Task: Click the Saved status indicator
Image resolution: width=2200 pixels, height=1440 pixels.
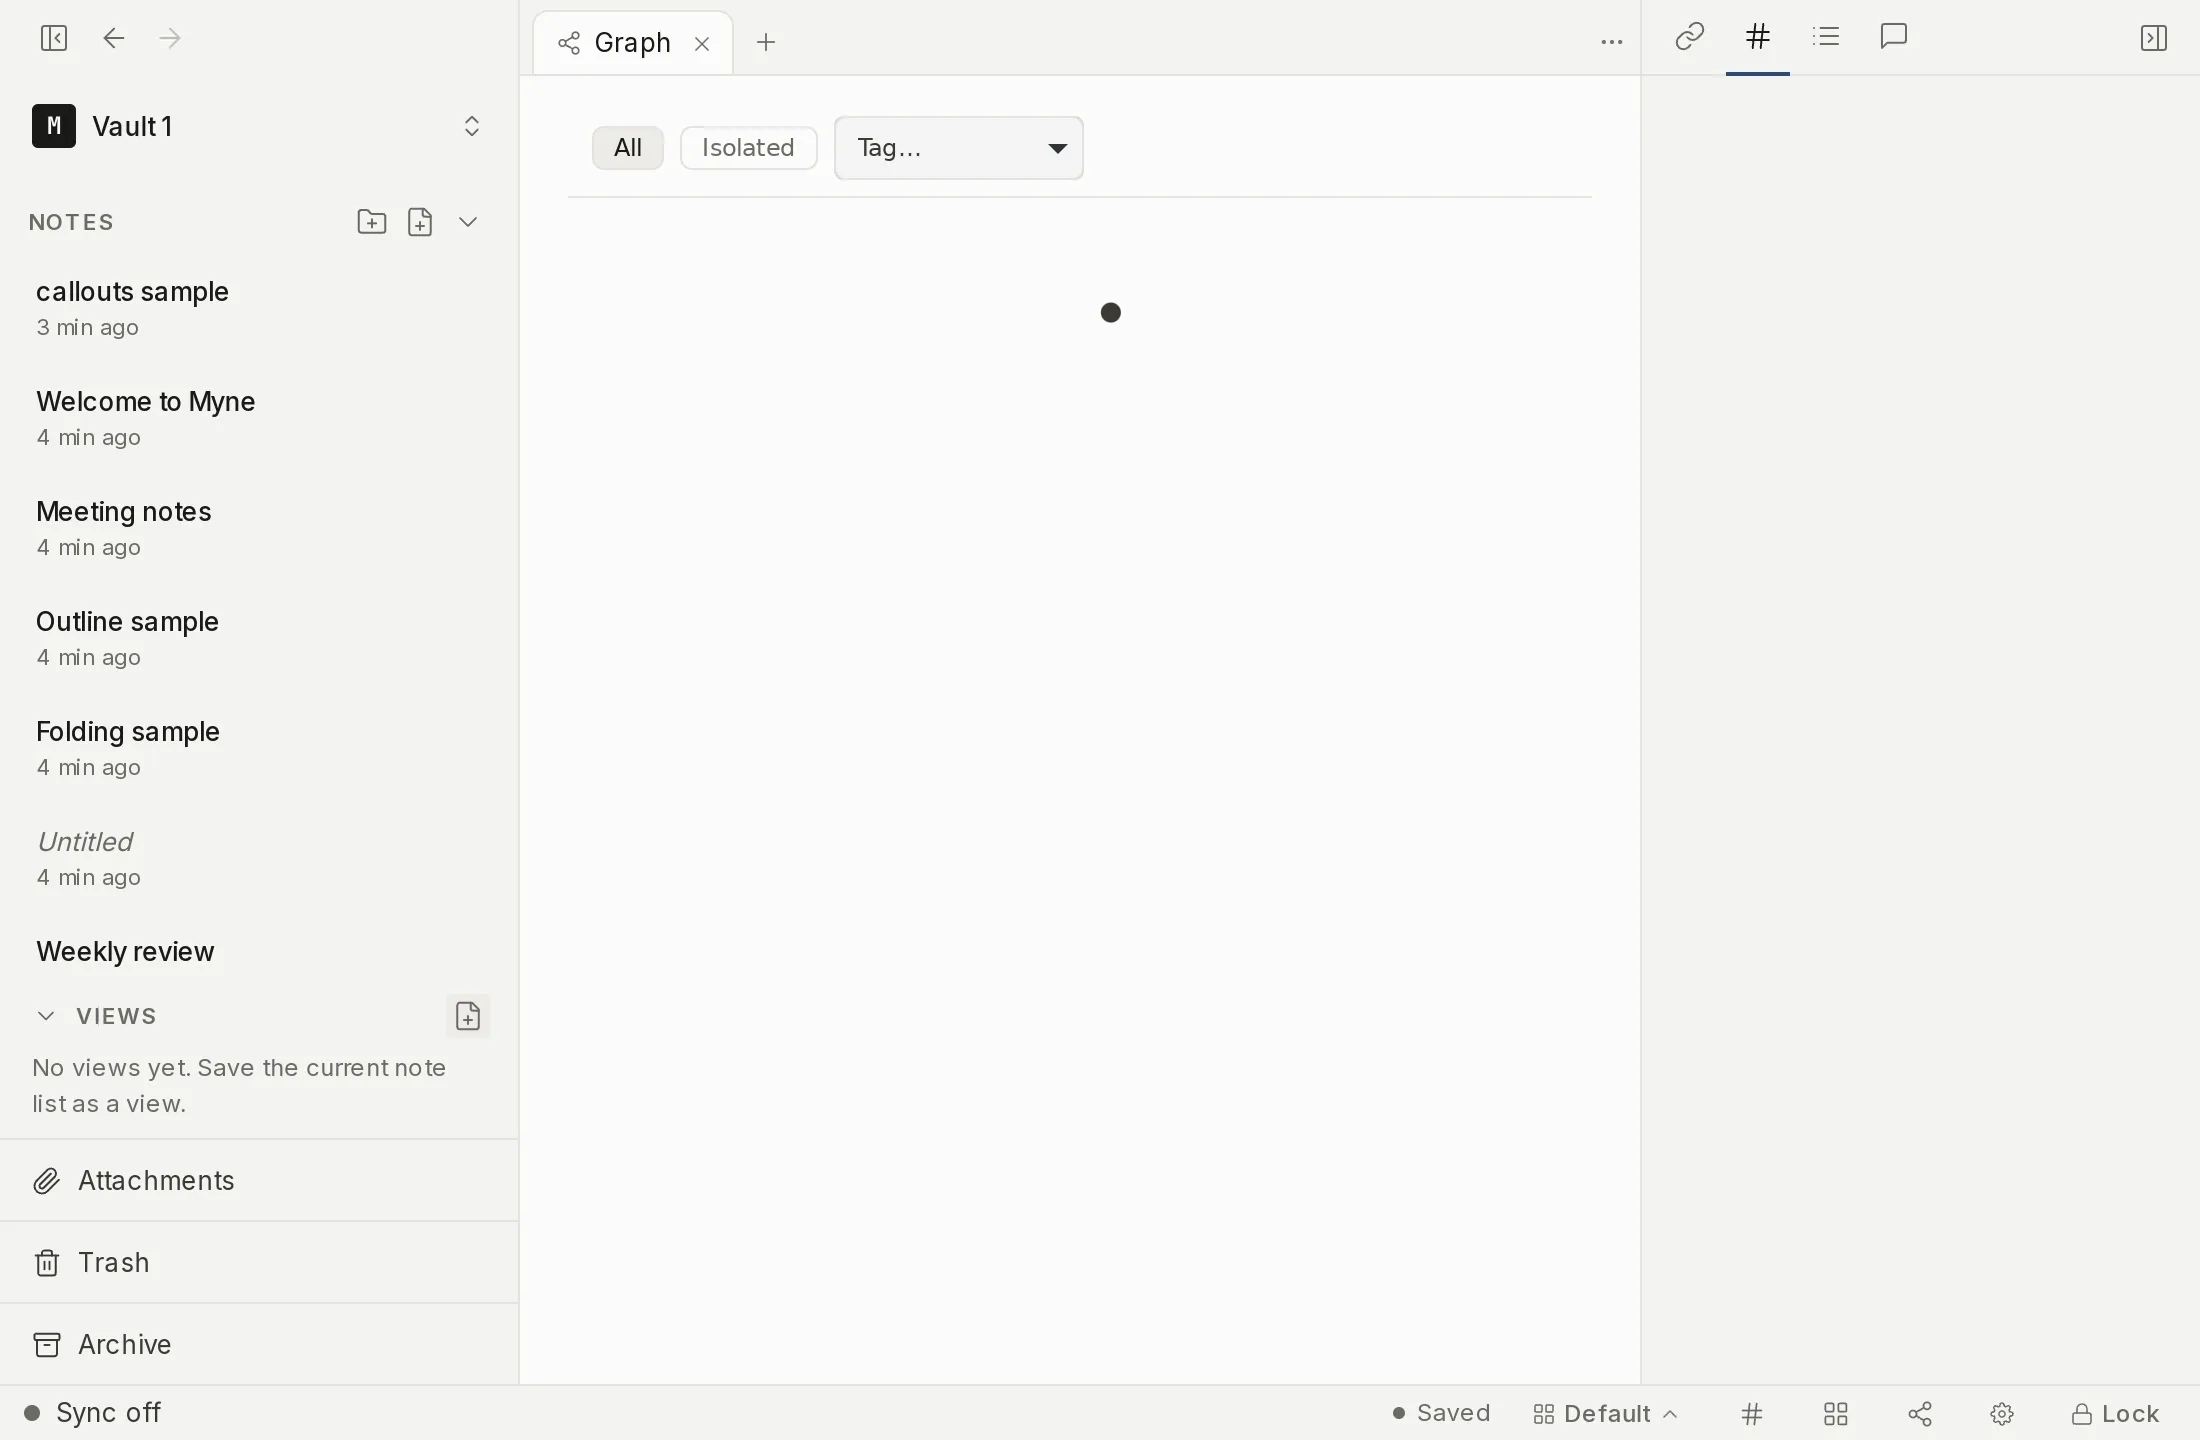Action: [x=1441, y=1413]
